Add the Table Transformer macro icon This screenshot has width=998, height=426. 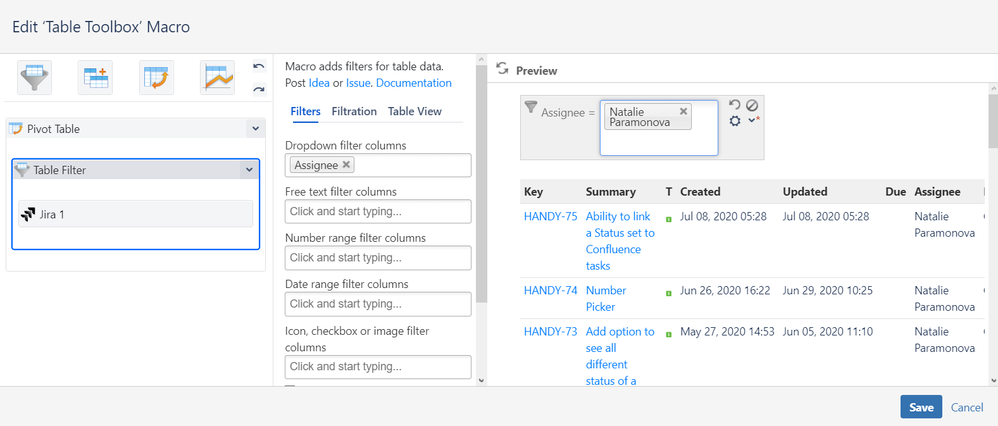click(x=95, y=78)
